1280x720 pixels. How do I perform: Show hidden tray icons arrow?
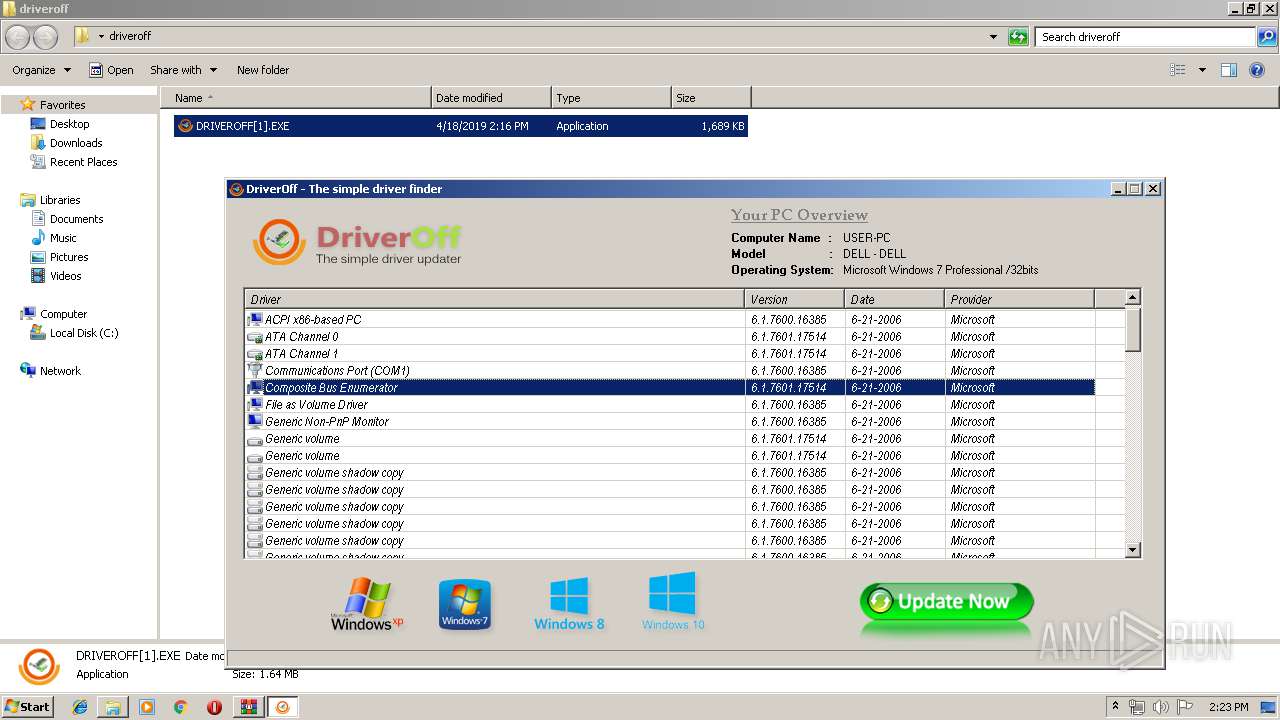(x=1116, y=707)
